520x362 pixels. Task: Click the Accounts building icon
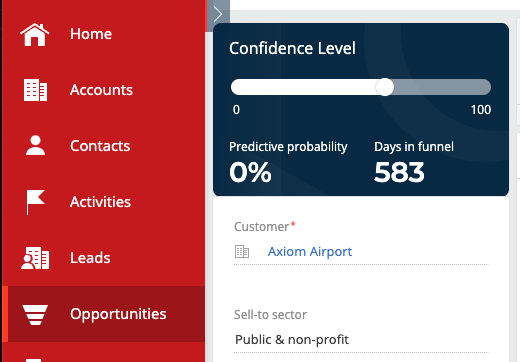[x=35, y=90]
